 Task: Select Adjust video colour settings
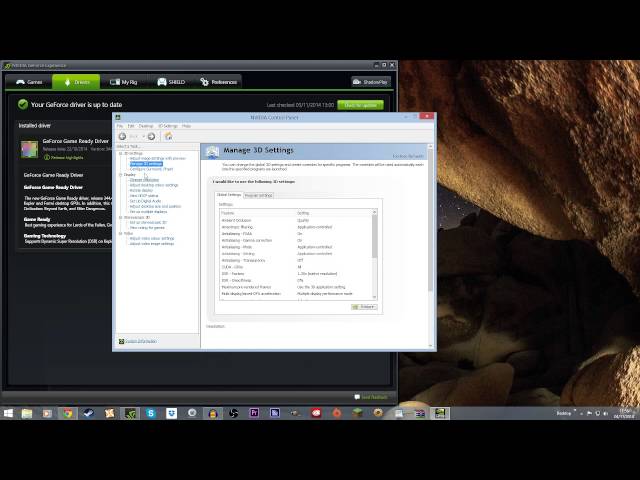(x=151, y=239)
